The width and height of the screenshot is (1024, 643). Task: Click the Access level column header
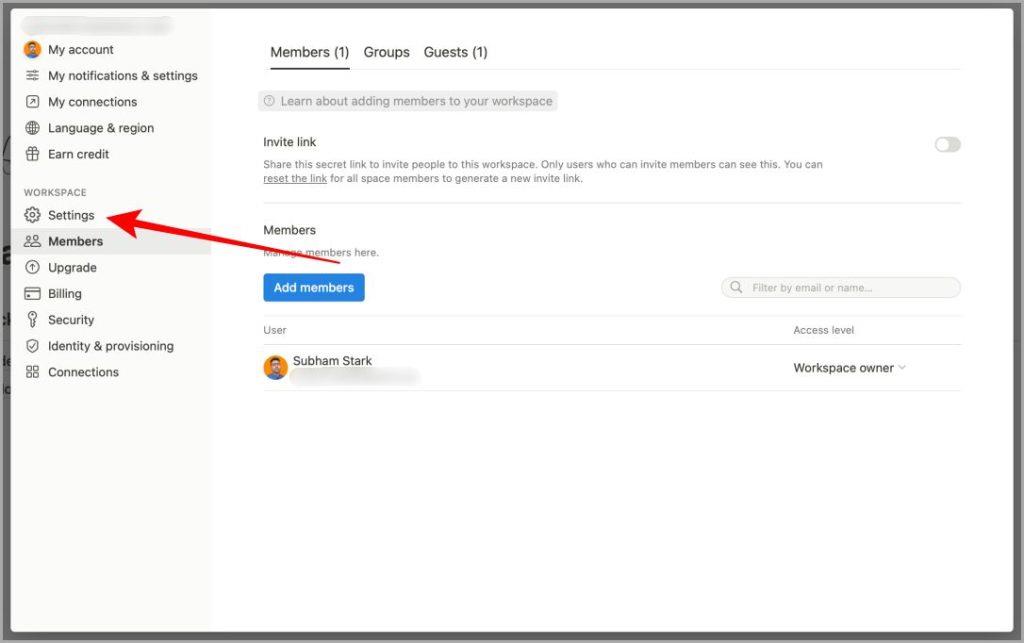(824, 330)
